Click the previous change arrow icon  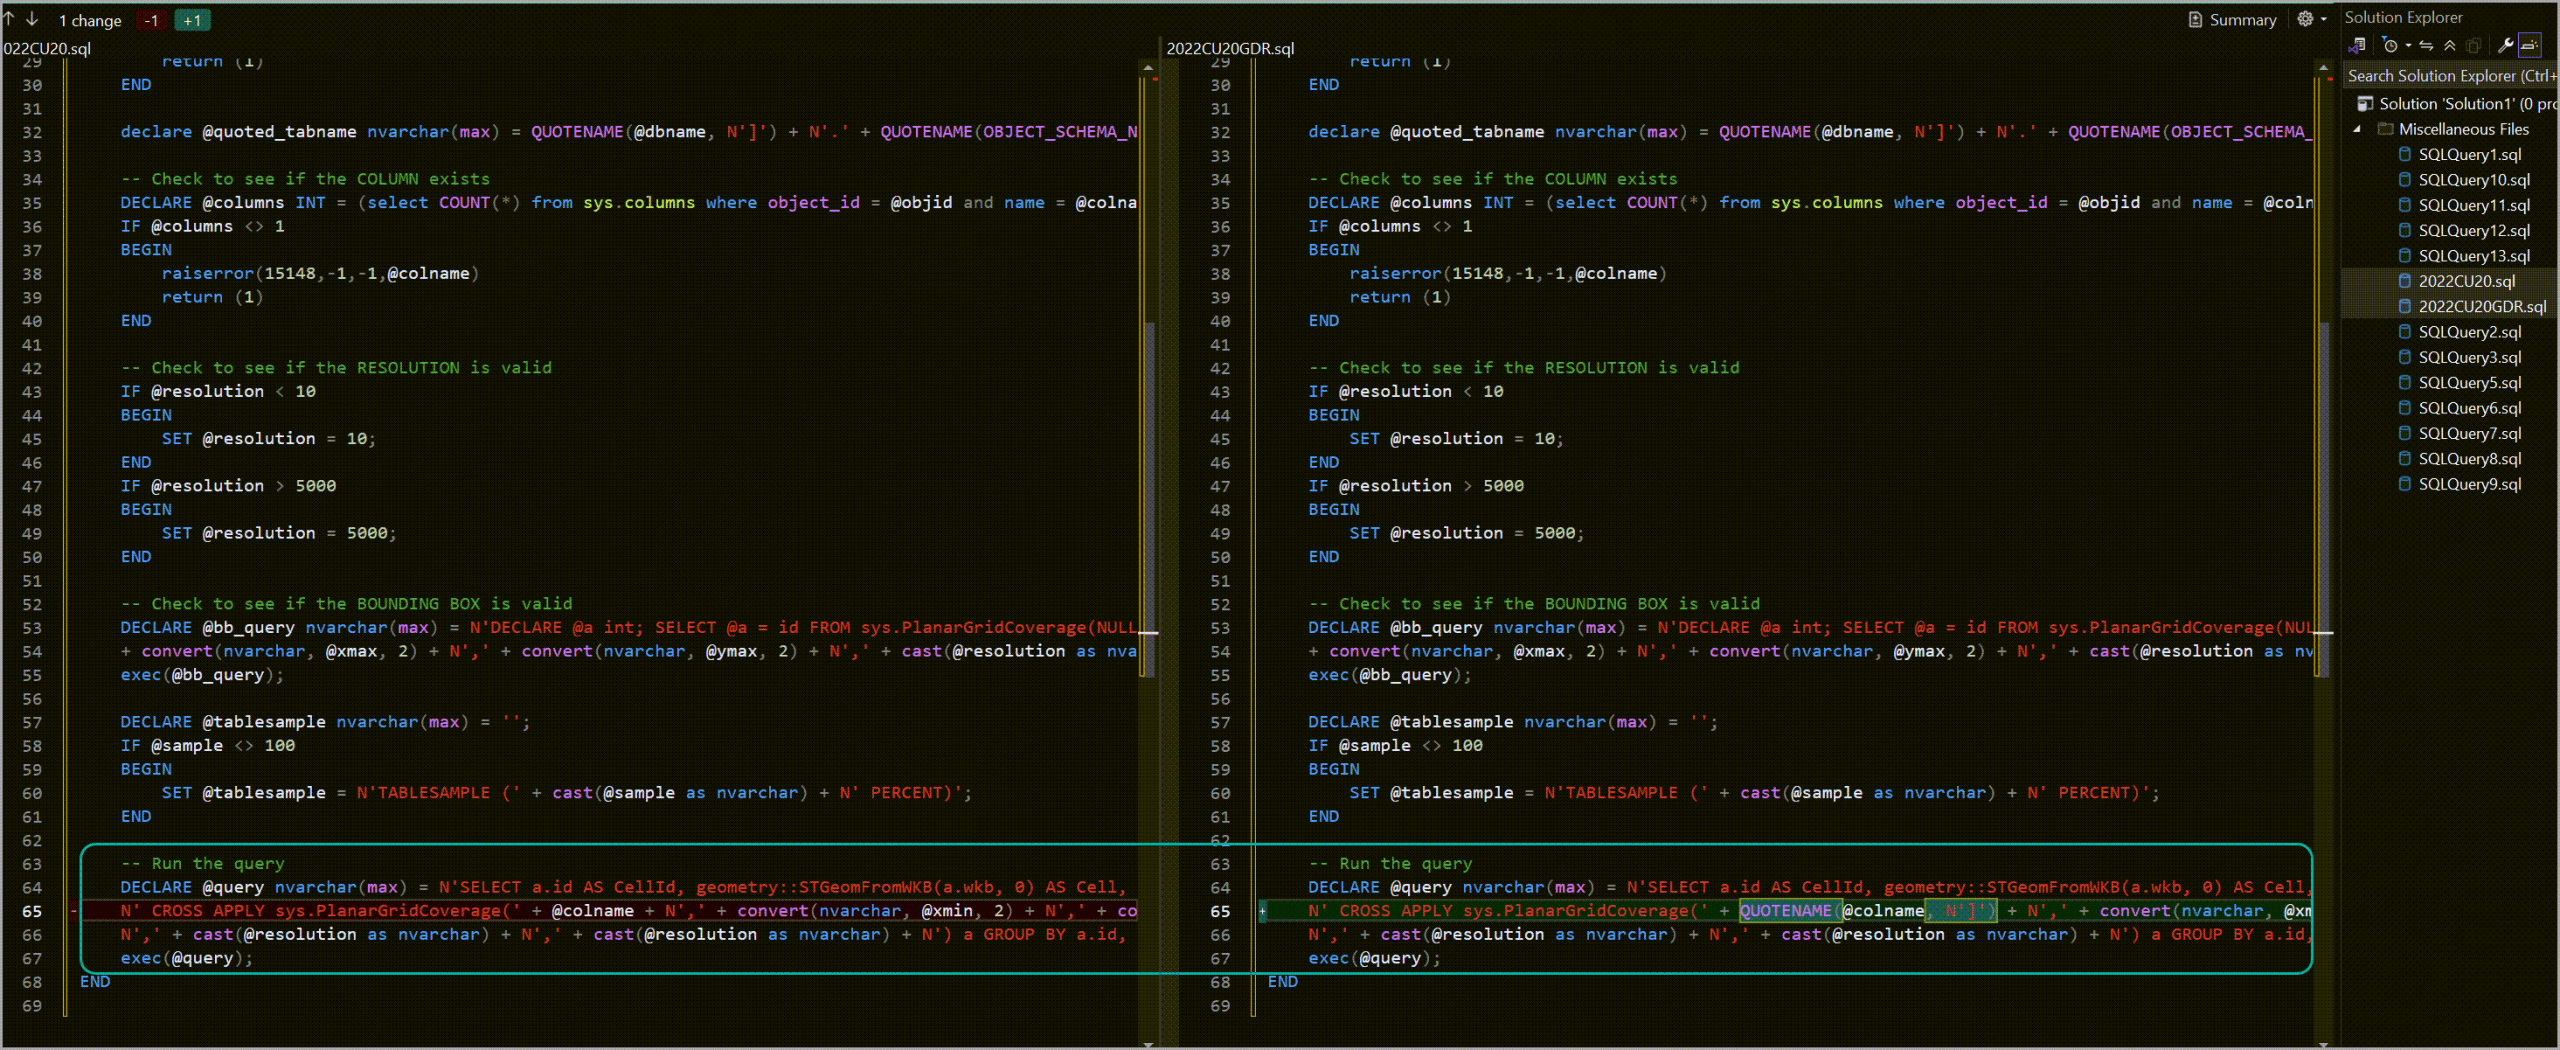coord(9,19)
